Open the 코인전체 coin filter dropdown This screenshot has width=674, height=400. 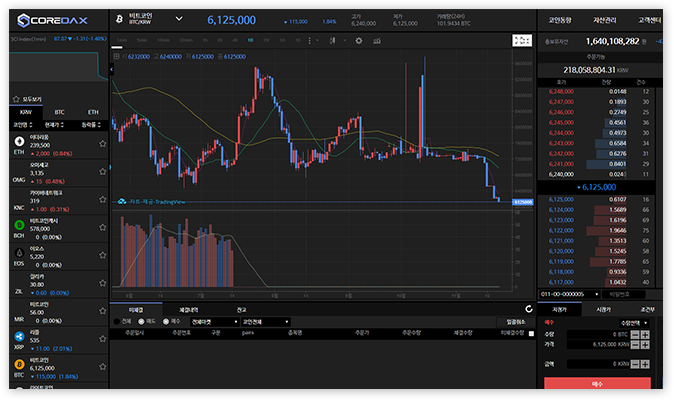click(x=261, y=321)
